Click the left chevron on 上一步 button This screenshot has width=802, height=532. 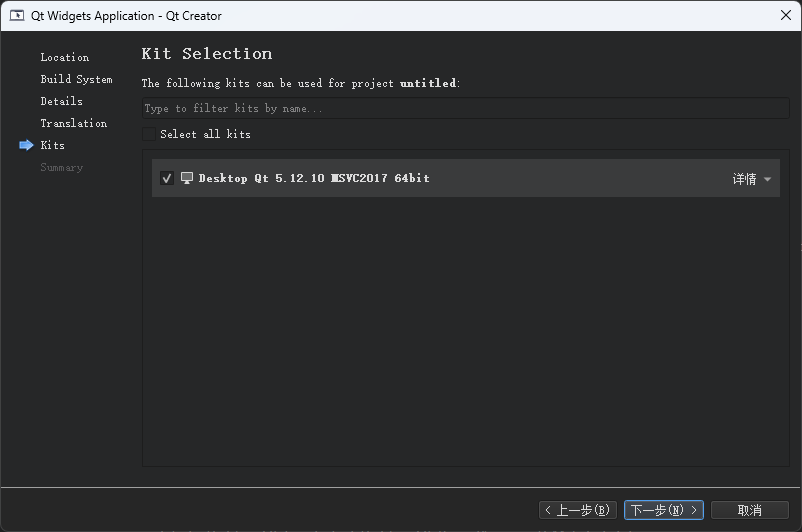tap(548, 510)
